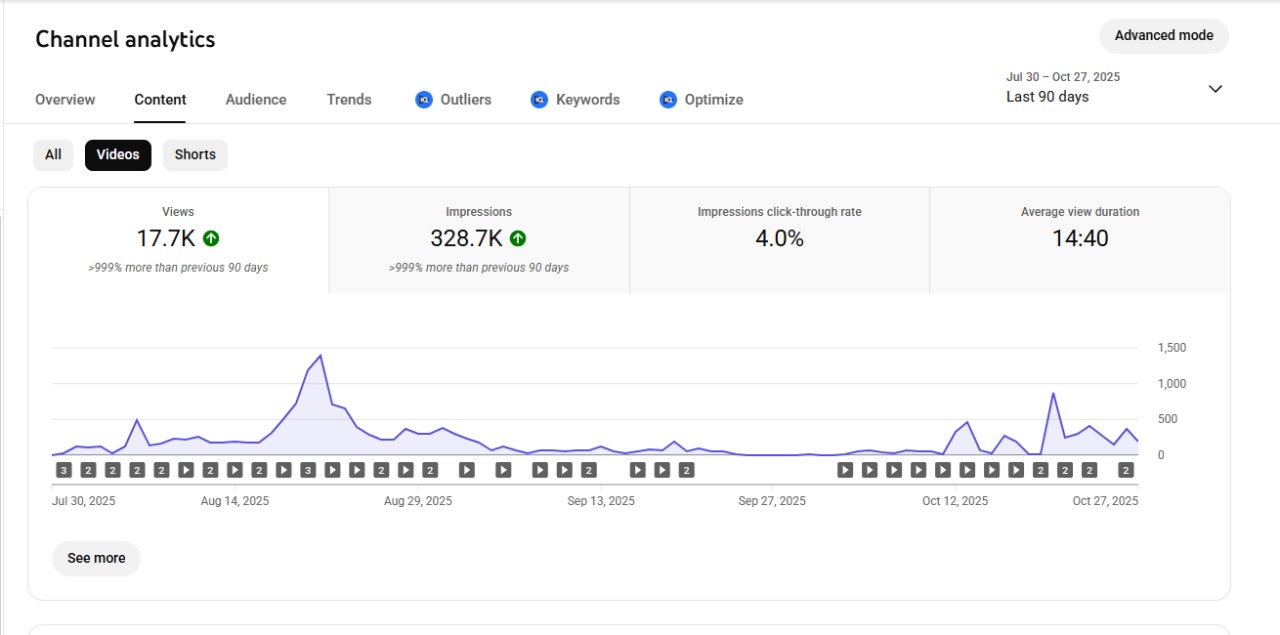Select the Impressions click-through rate metric card
This screenshot has width=1280, height=635.
pyautogui.click(x=779, y=239)
